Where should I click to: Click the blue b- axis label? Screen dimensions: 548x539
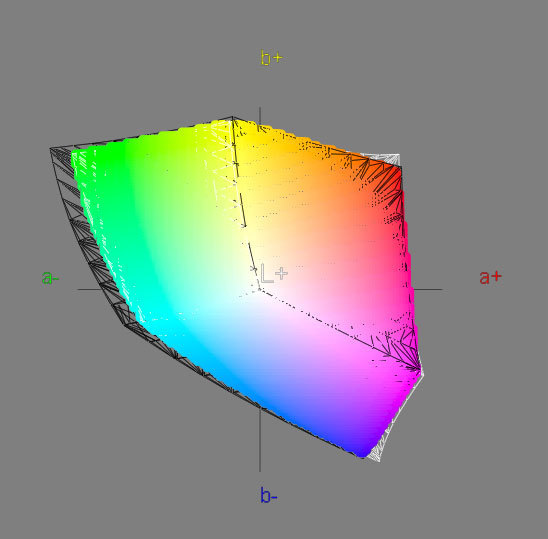point(268,495)
